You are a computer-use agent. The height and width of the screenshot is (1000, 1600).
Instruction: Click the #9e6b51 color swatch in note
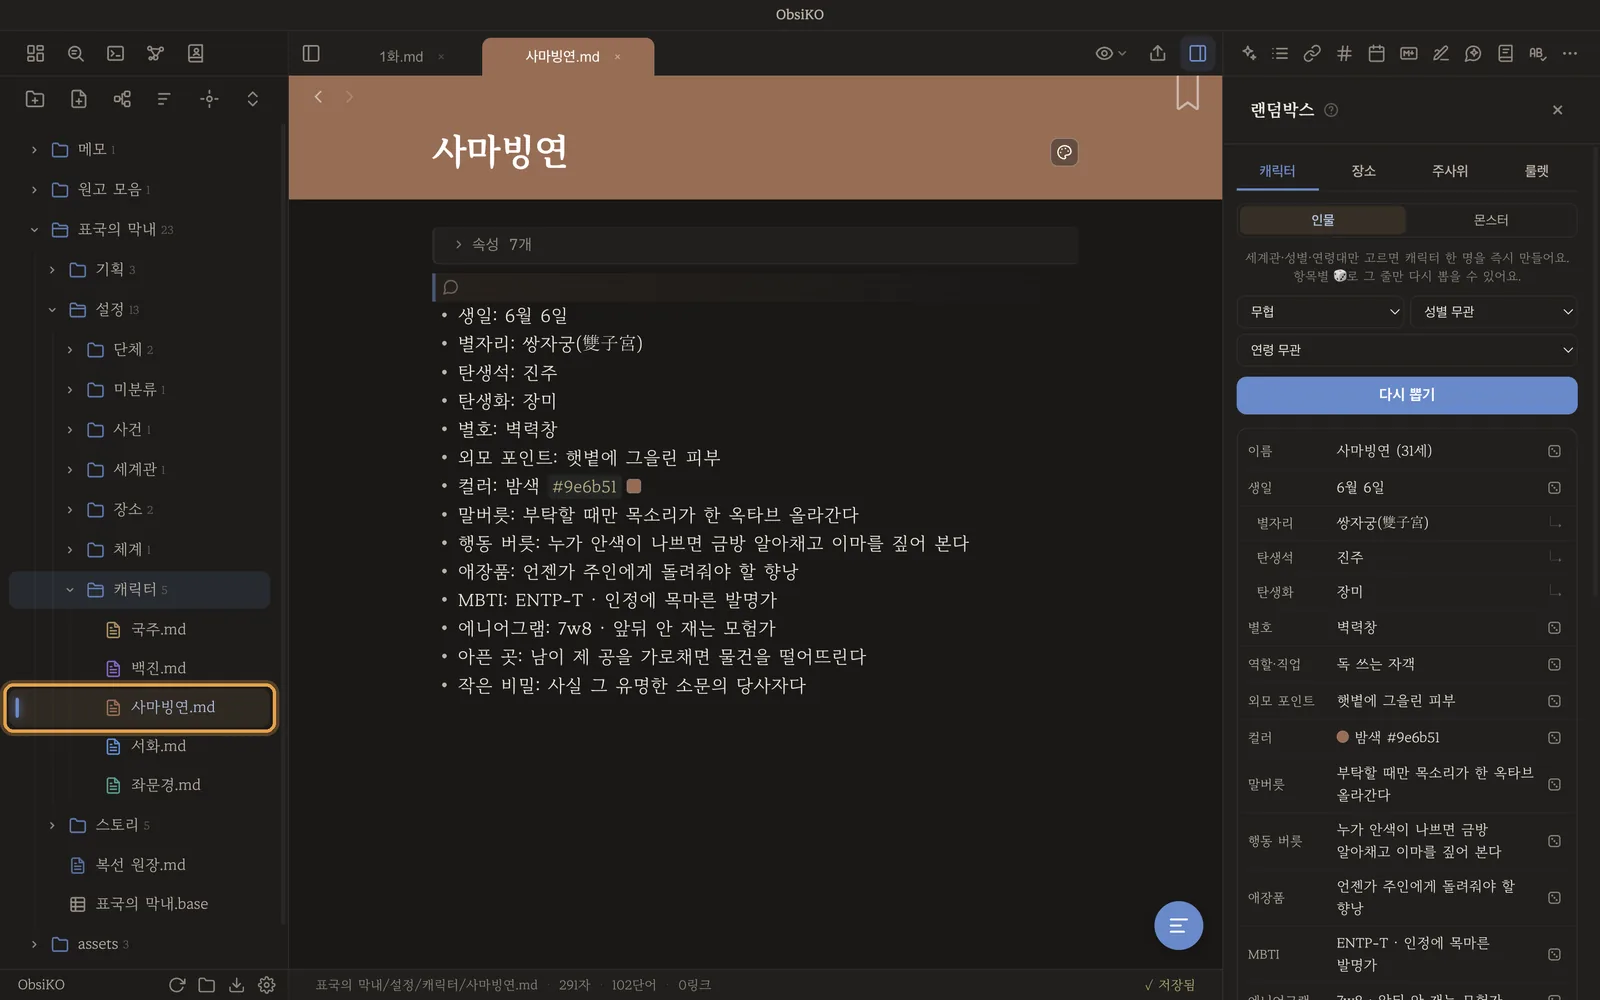[634, 486]
